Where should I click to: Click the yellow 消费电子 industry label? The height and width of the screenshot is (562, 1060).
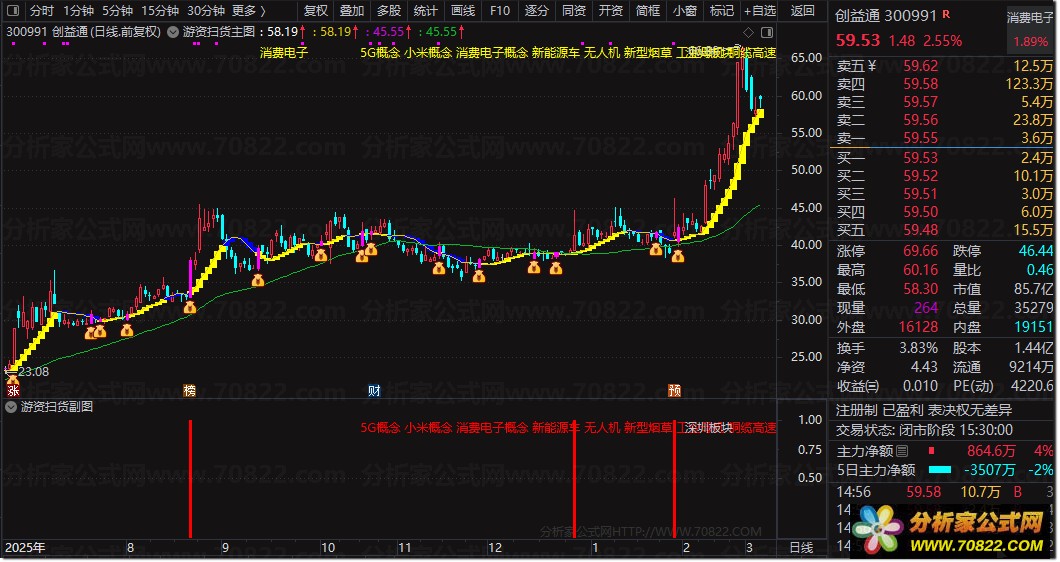(x=283, y=53)
